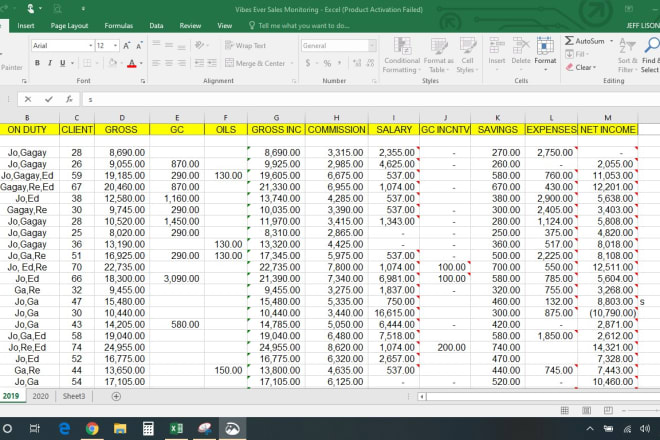Open Calculator from the taskbar
The image size is (660, 440).
148,427
